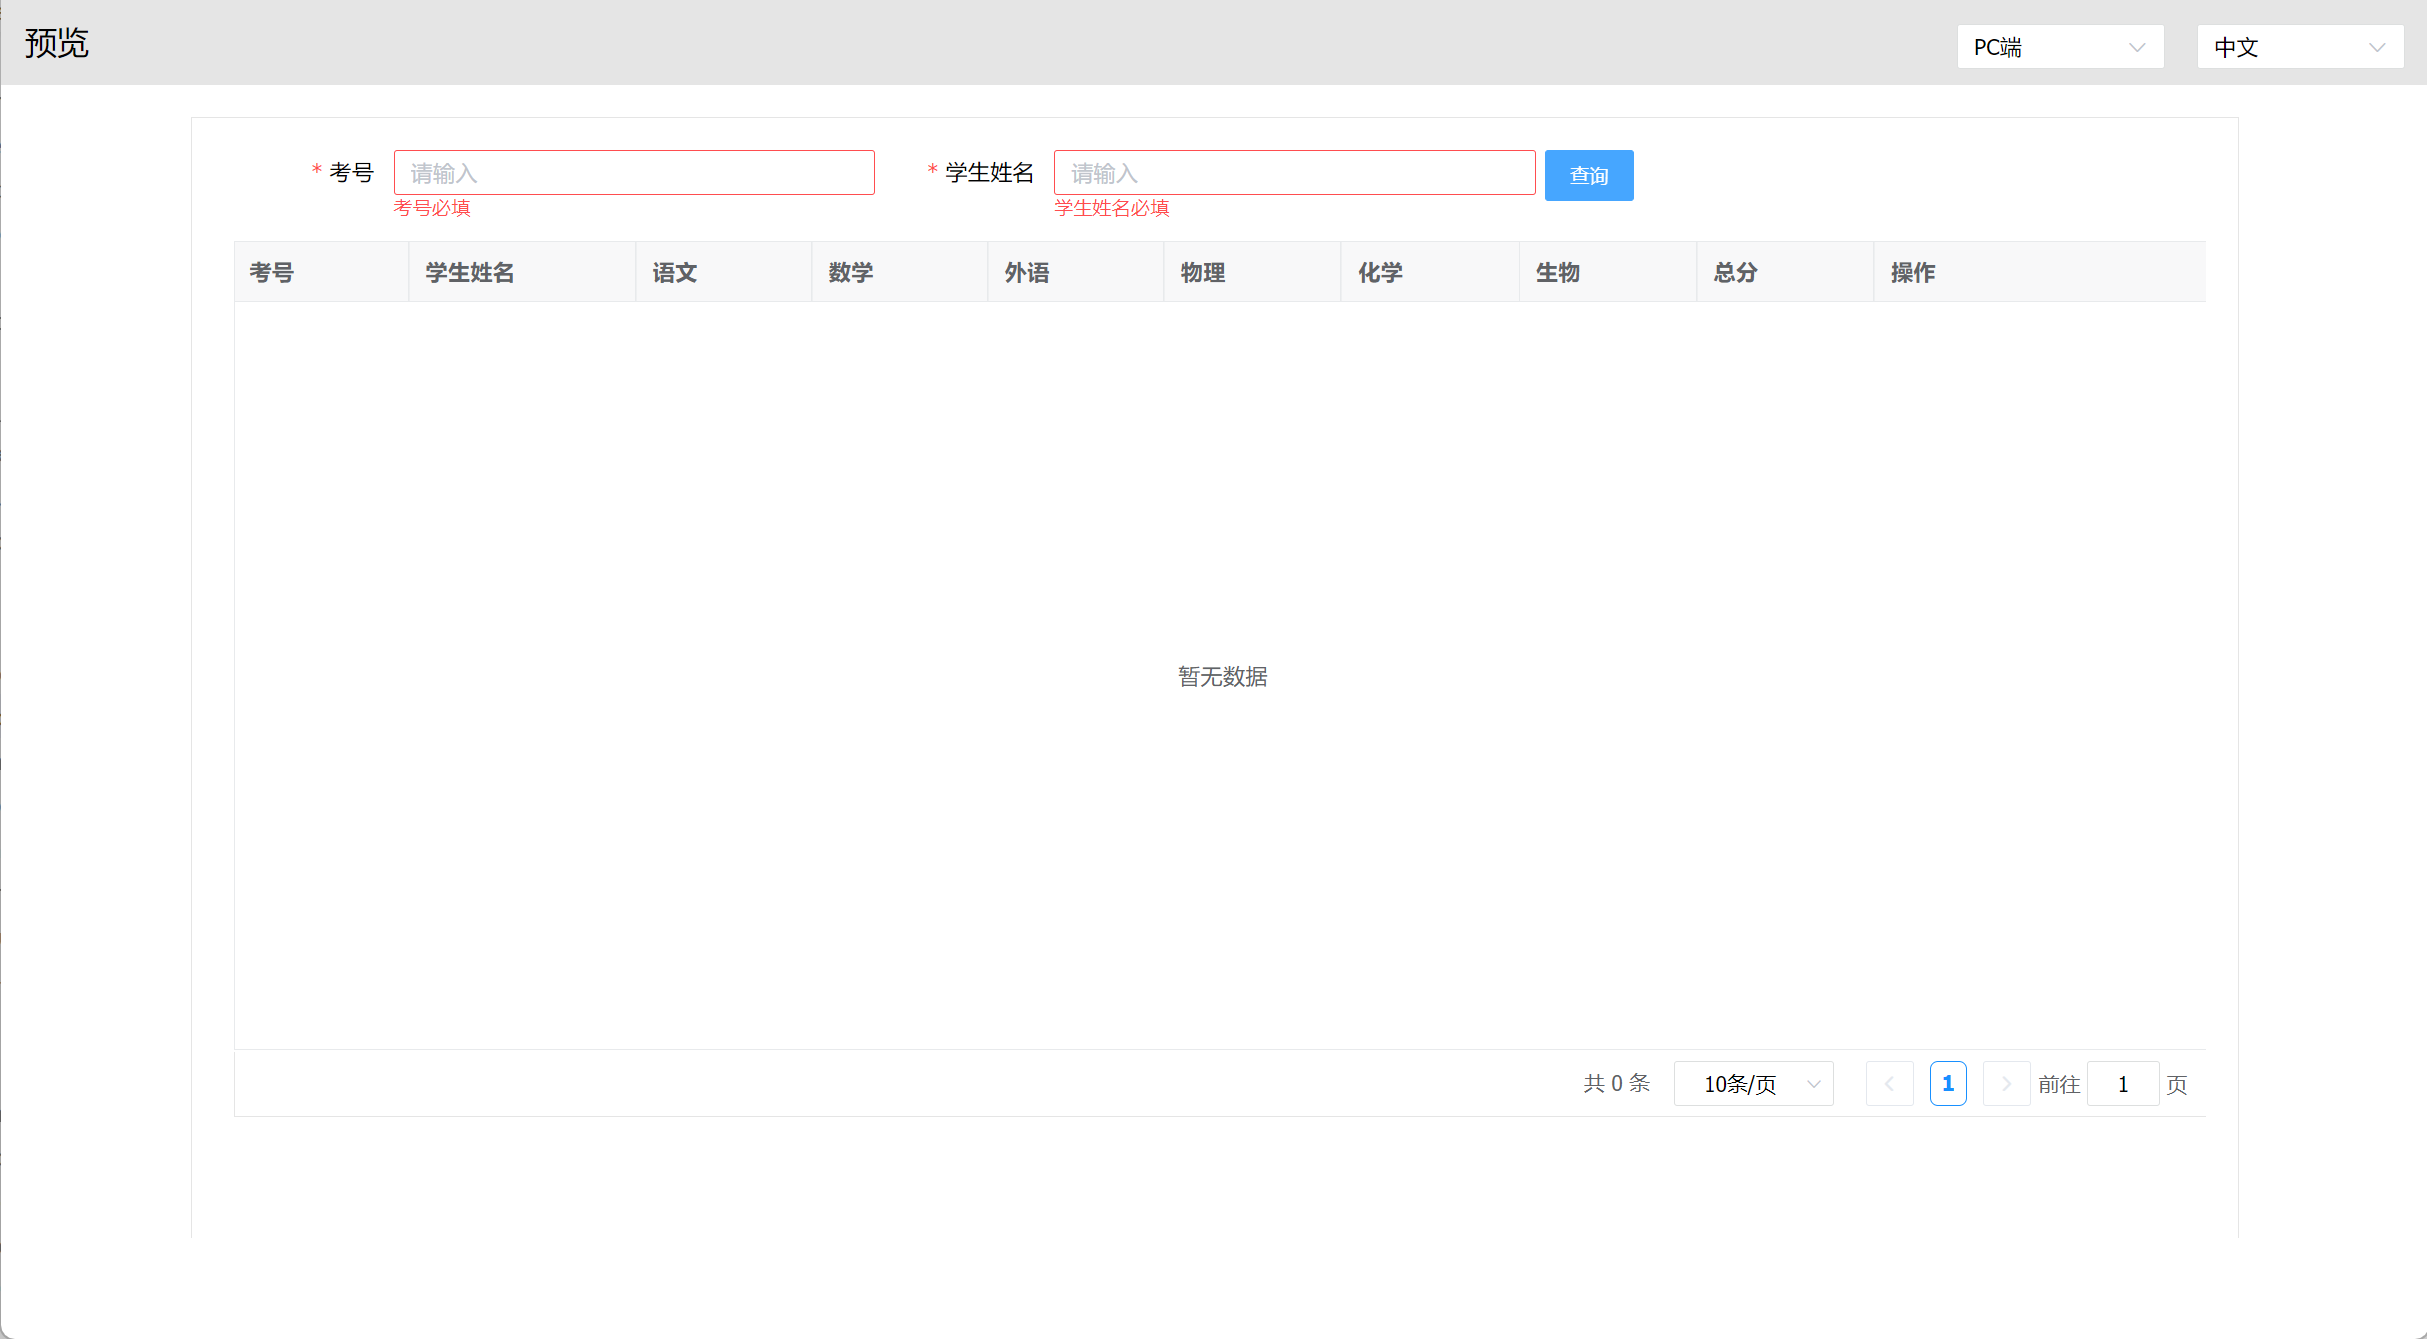Click the 总分 column header
The width and height of the screenshot is (2427, 1339).
pyautogui.click(x=1735, y=272)
